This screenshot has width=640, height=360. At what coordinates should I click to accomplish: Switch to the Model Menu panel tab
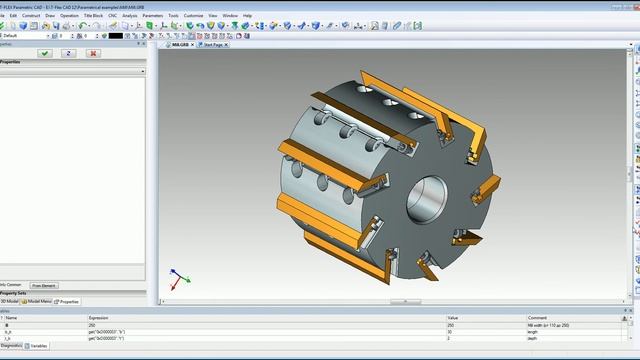36,301
